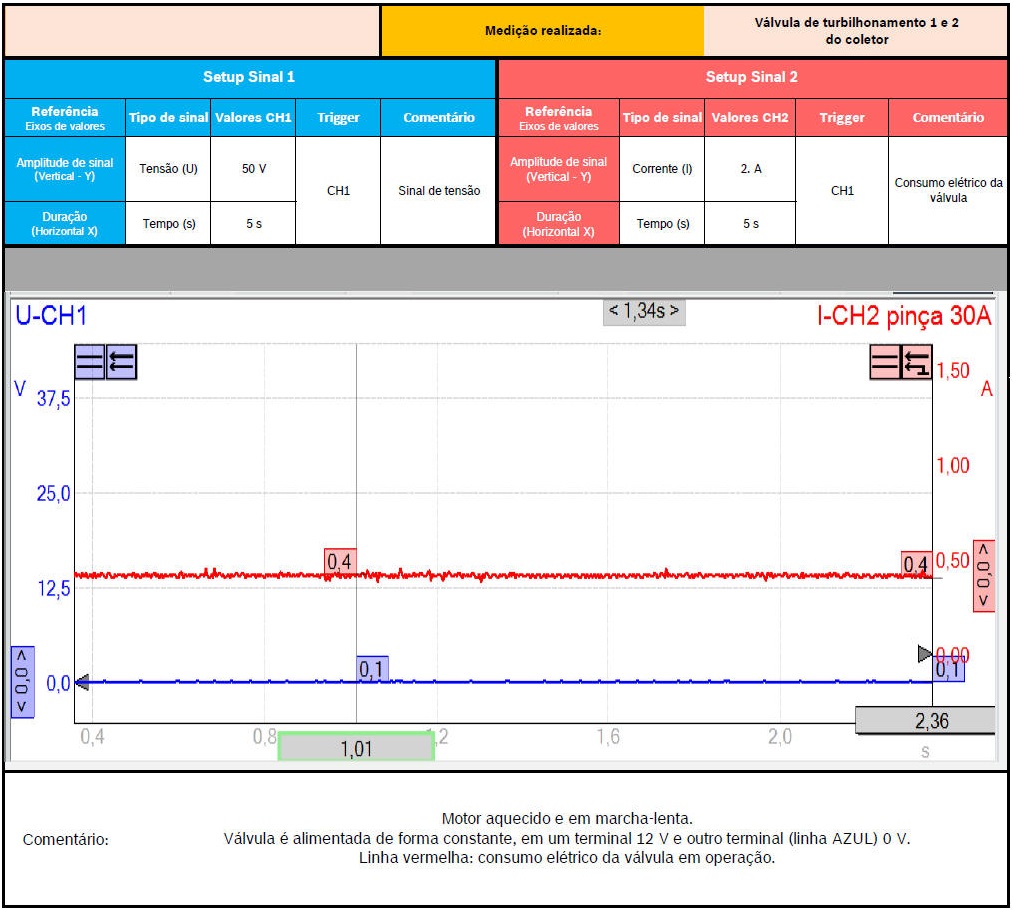Viewport: 1013px width, 910px height.
Task: Click the blue CH1 vertical offset control
Action: point(22,681)
